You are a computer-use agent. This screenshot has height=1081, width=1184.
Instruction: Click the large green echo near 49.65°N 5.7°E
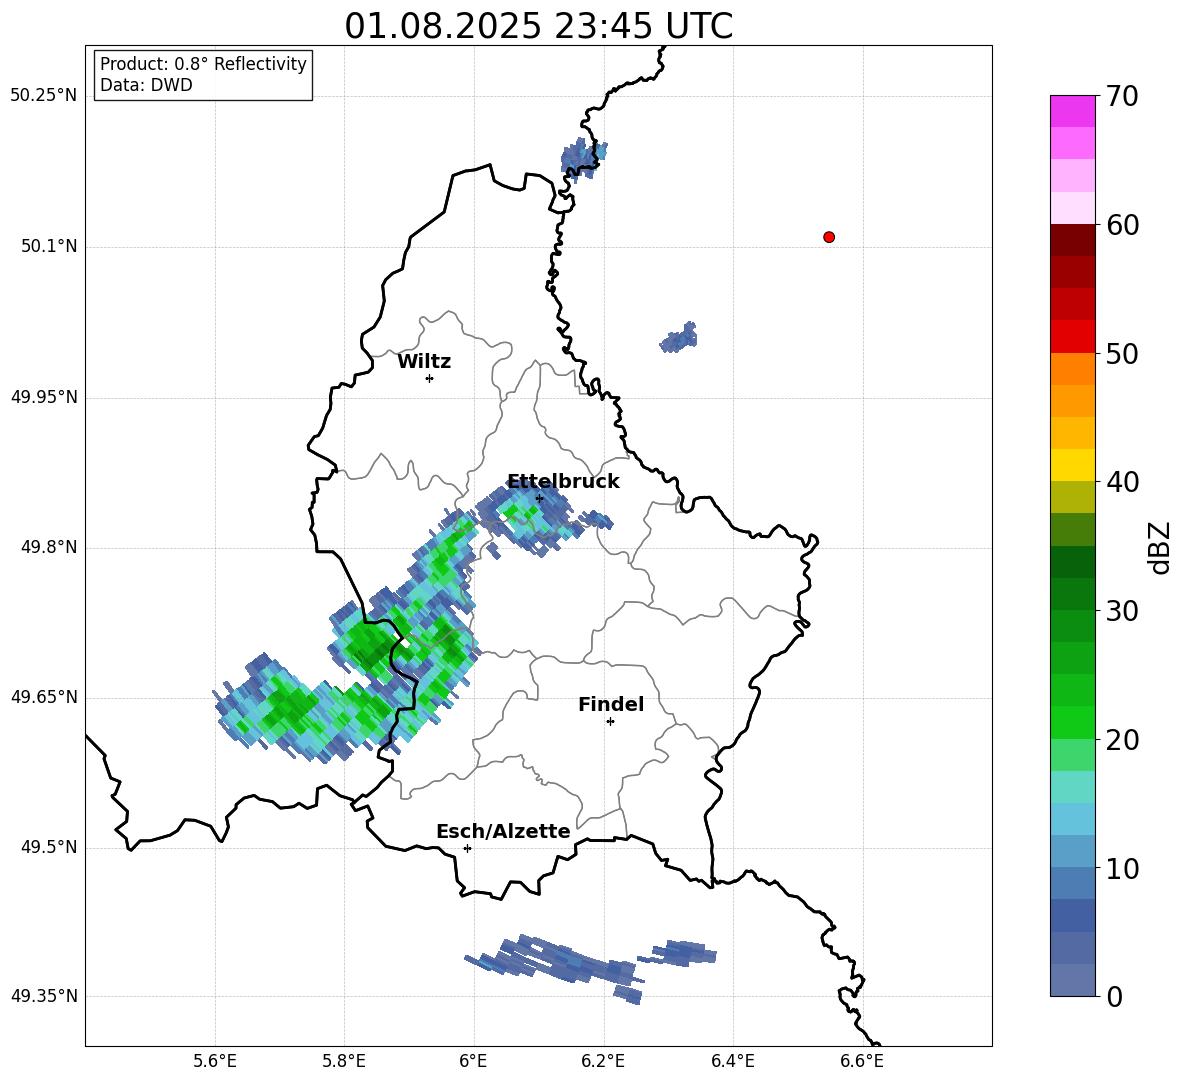pyautogui.click(x=287, y=708)
